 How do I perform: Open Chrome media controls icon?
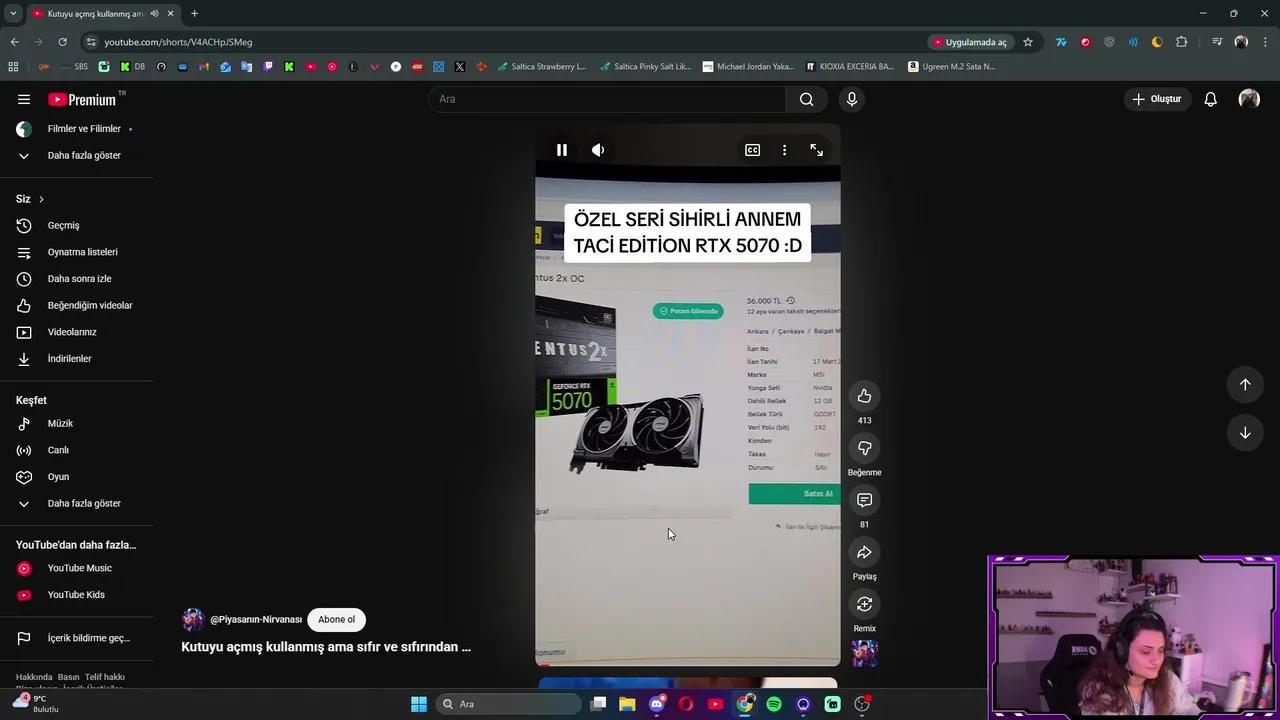click(x=1217, y=42)
